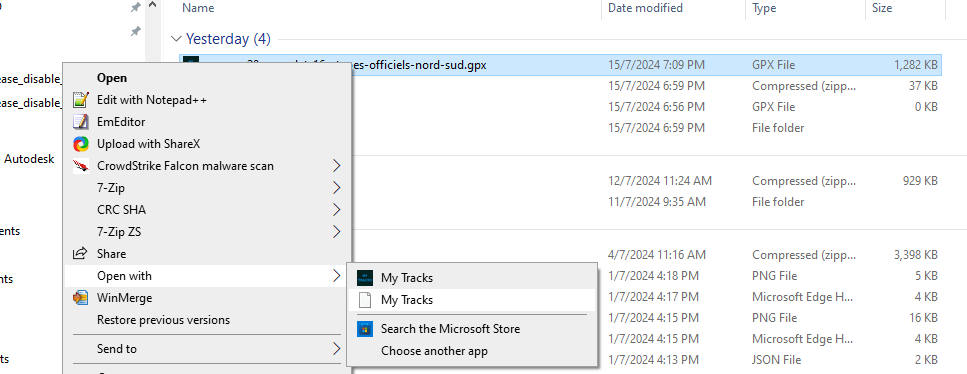The height and width of the screenshot is (374, 967).
Task: Choose Open in the context menu
Action: pos(207,78)
